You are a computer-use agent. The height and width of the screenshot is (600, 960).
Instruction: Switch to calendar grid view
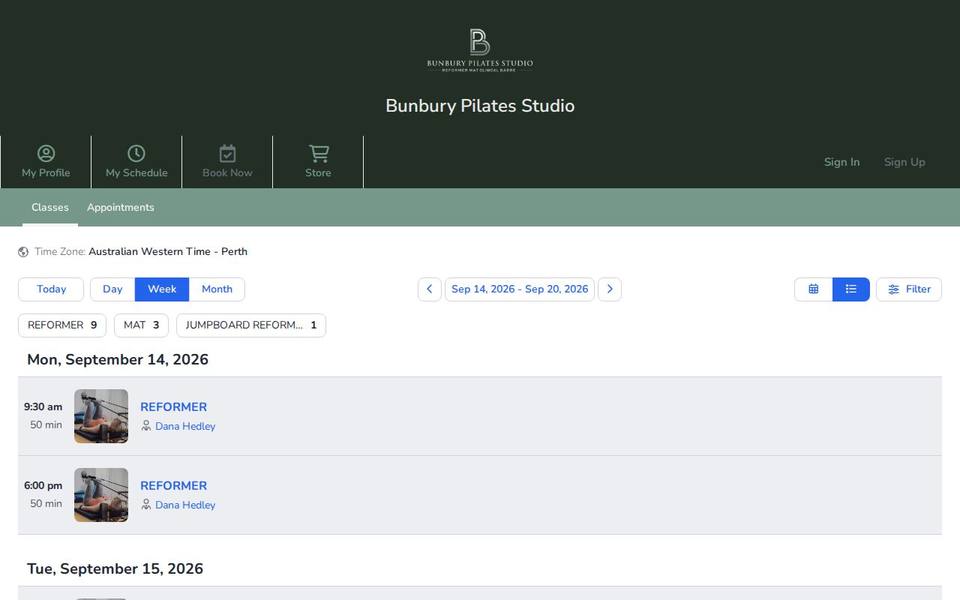point(813,289)
